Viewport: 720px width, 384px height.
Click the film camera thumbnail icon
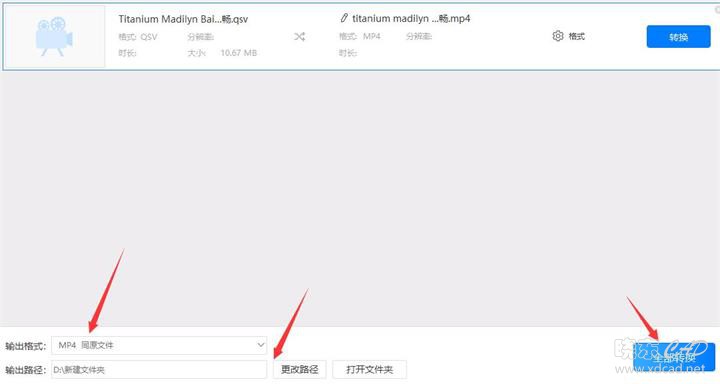(x=54, y=36)
